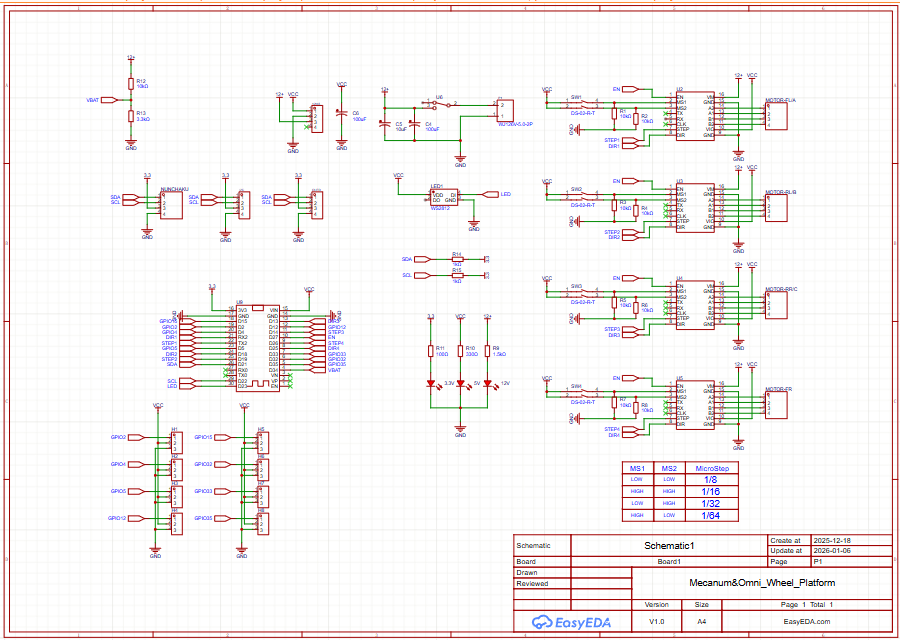Select the U6 slide switch symbol
The height and width of the screenshot is (640, 900).
click(439, 104)
